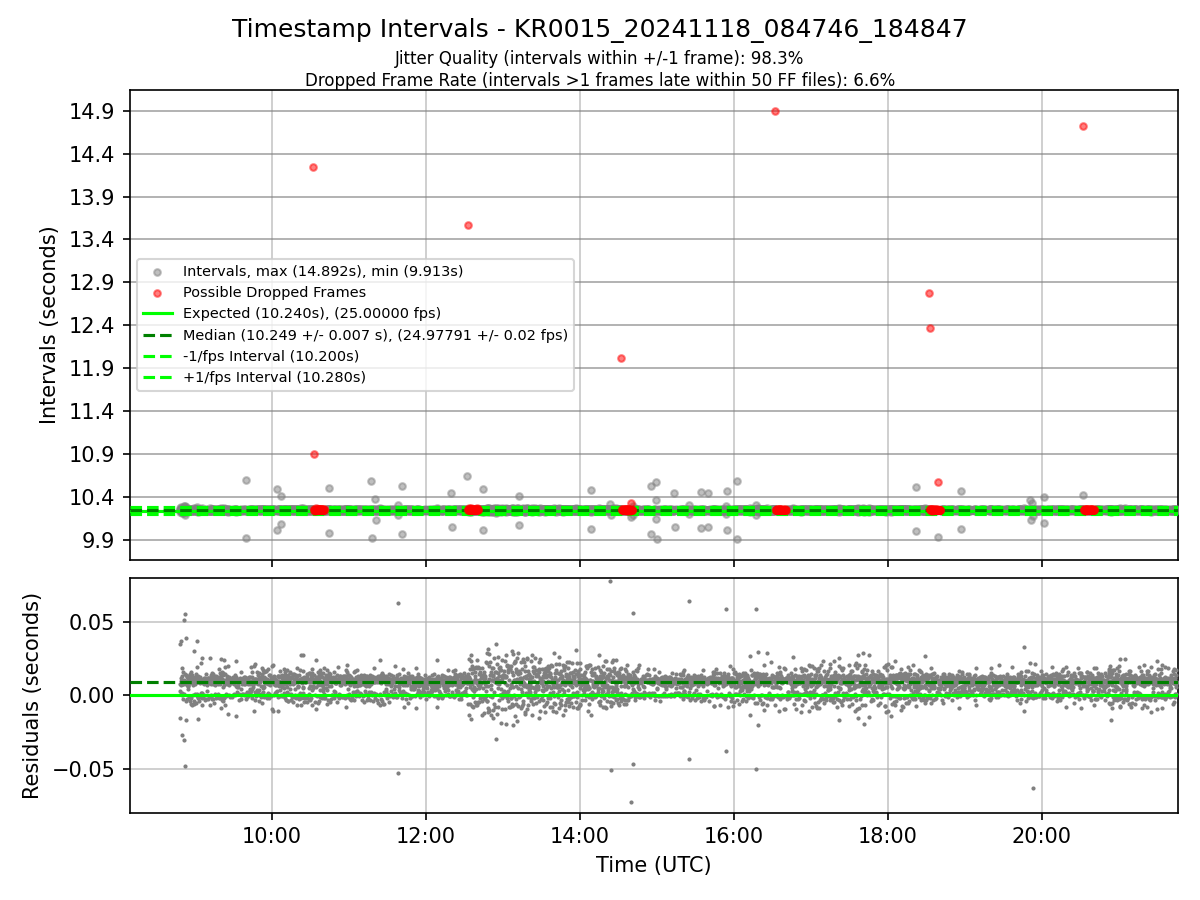Click the '13.4' y-axis tick label

tap(91, 240)
